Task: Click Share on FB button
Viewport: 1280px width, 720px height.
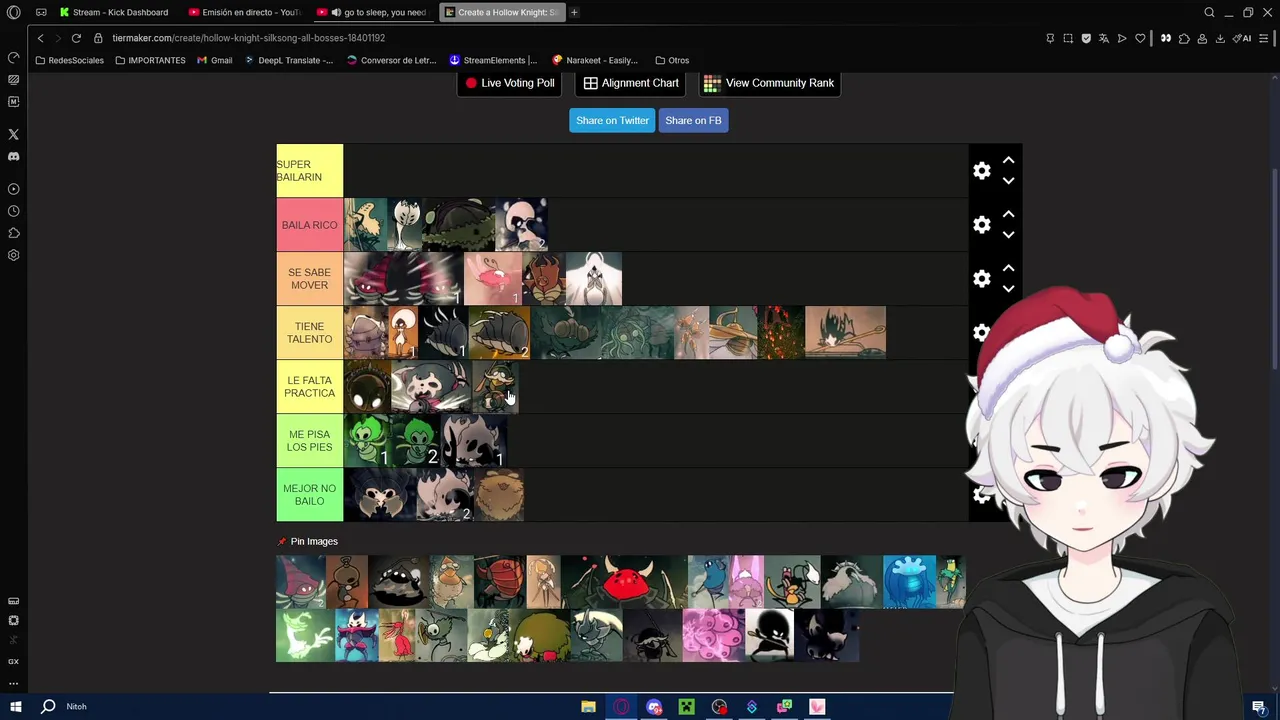Action: point(693,120)
